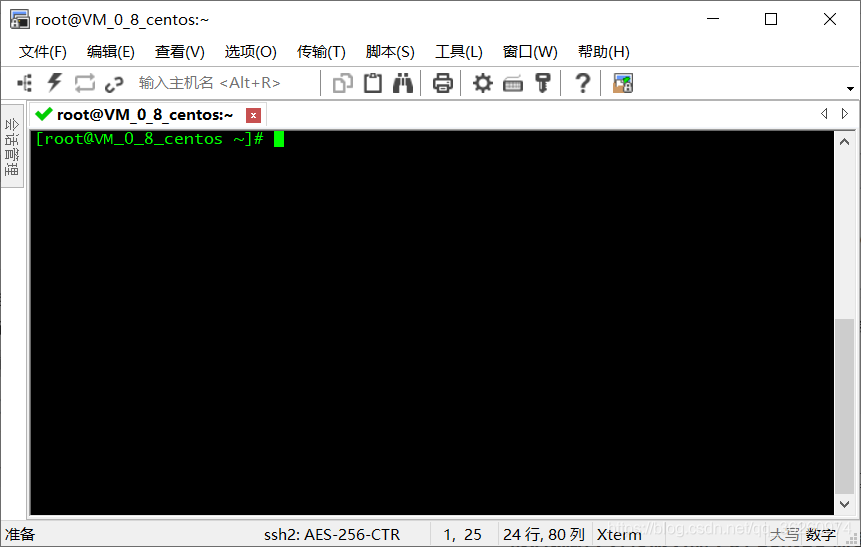Open the 脚本(S) menu
The height and width of the screenshot is (547, 861).
390,52
